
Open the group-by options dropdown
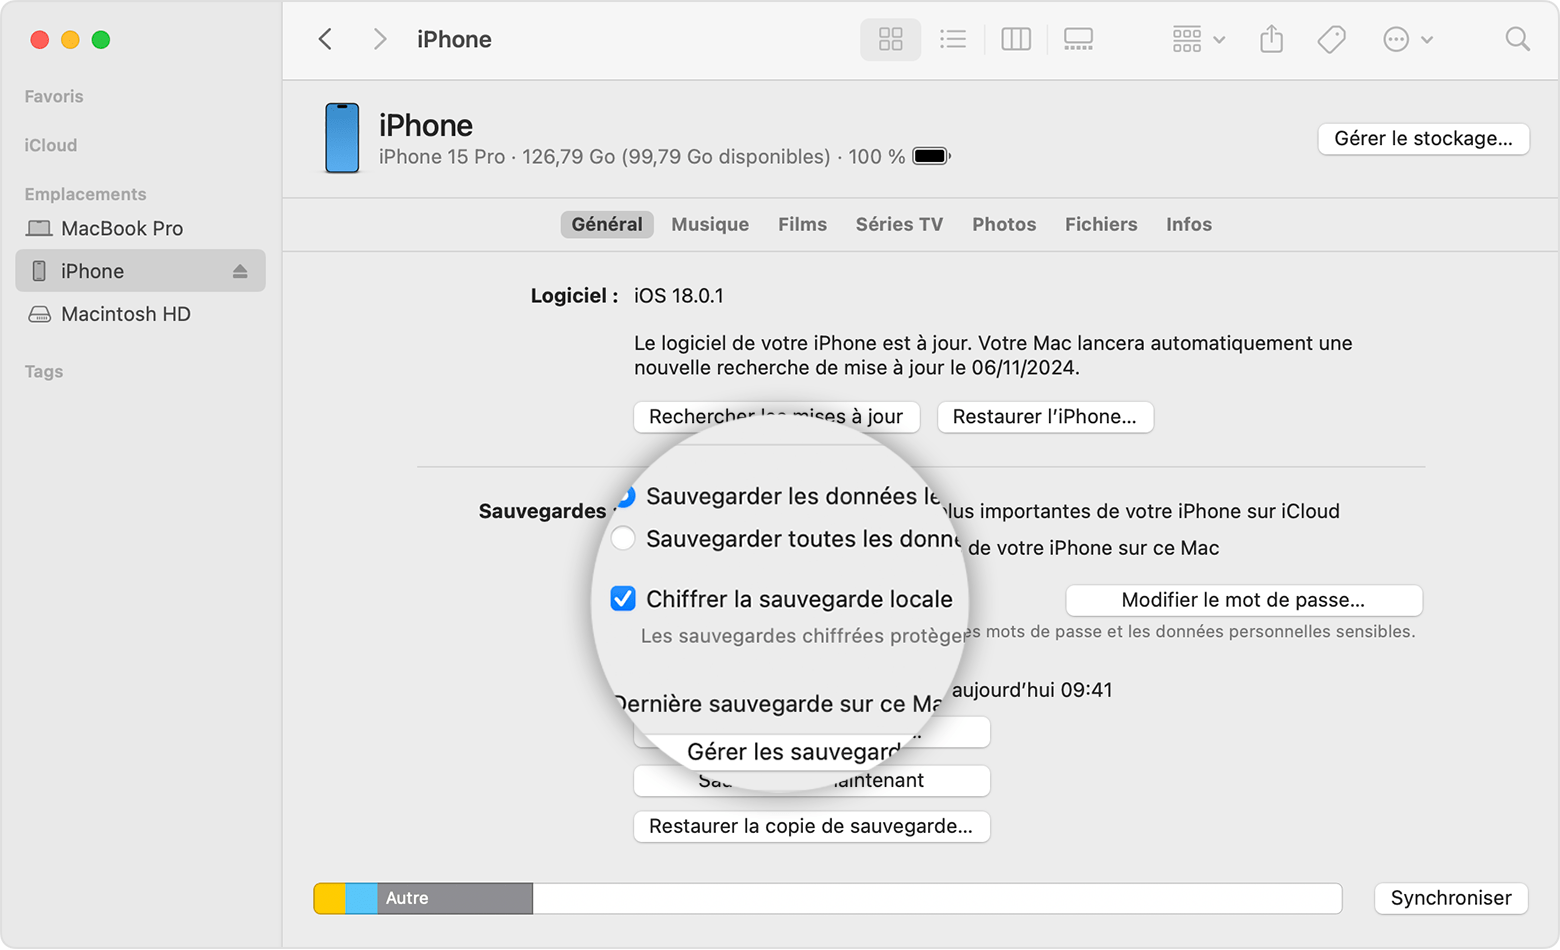pos(1198,39)
